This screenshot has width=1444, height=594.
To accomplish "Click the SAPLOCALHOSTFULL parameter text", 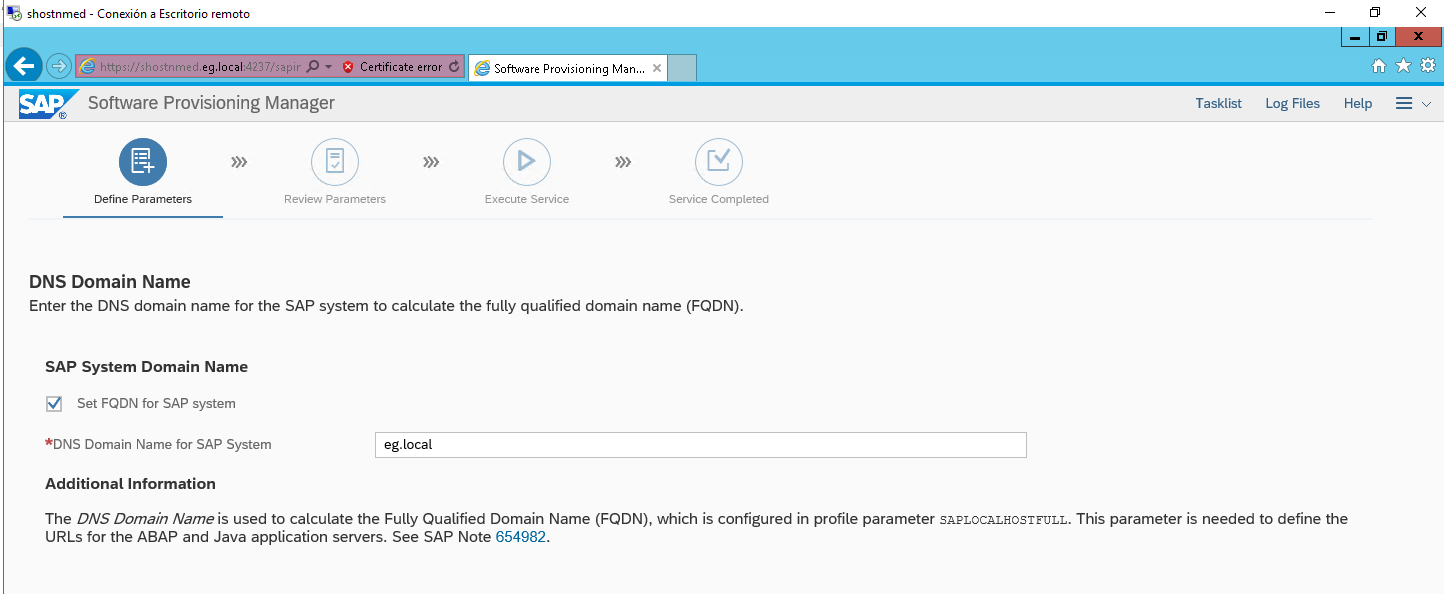I will pos(1004,520).
